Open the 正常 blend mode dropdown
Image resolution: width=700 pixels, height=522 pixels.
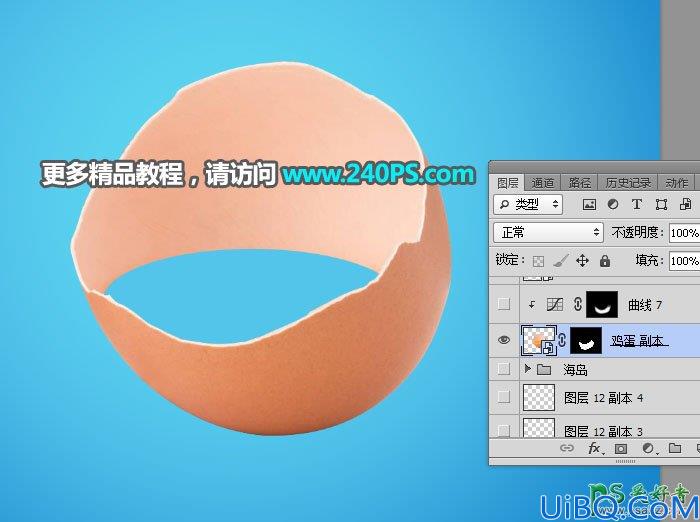(x=548, y=233)
